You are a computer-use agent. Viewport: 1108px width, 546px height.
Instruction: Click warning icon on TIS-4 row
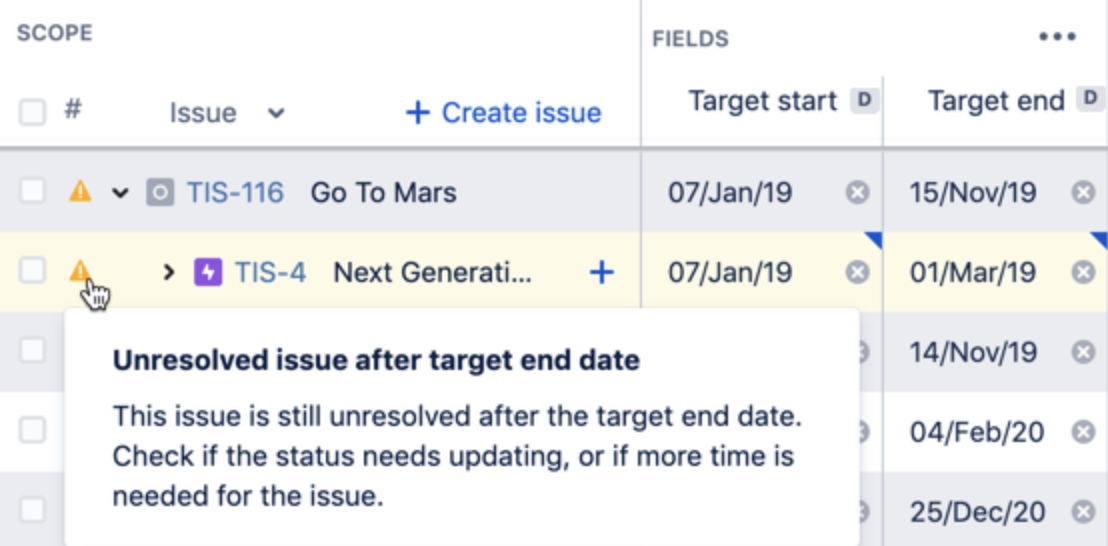click(x=80, y=271)
